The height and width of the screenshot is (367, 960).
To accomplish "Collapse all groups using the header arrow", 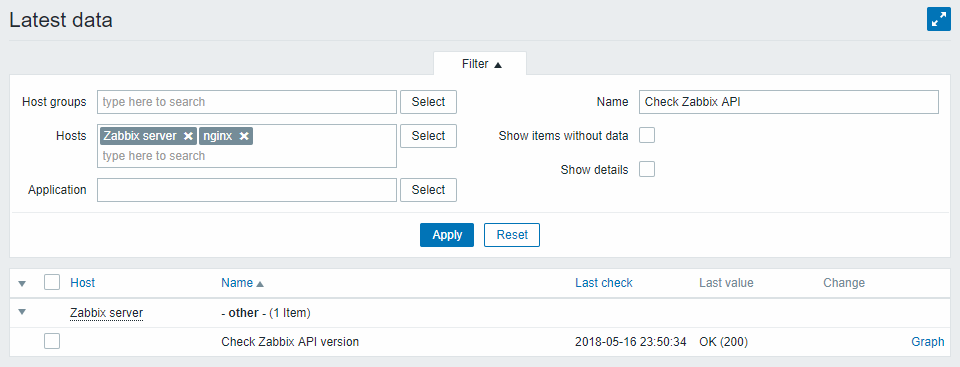I will point(23,283).
